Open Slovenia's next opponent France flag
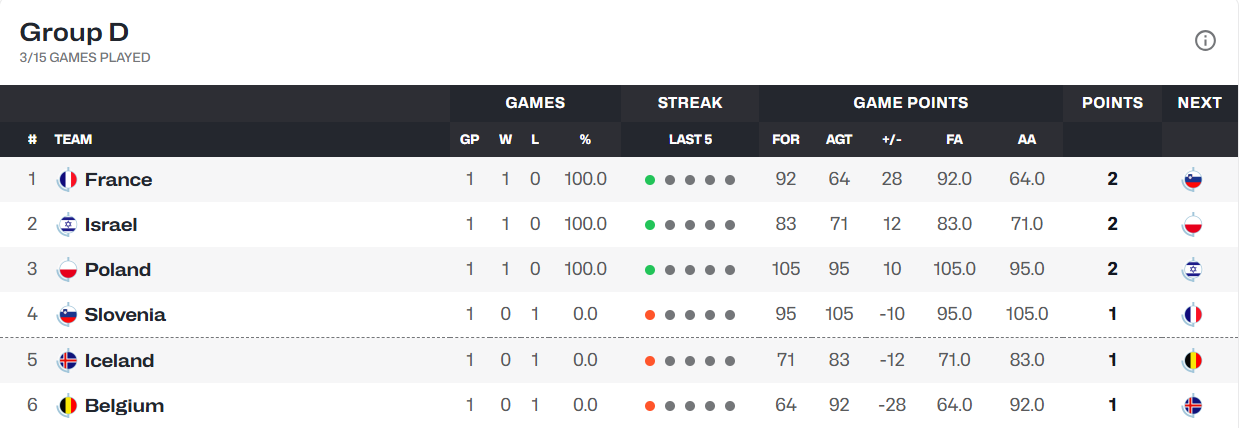 [1191, 315]
